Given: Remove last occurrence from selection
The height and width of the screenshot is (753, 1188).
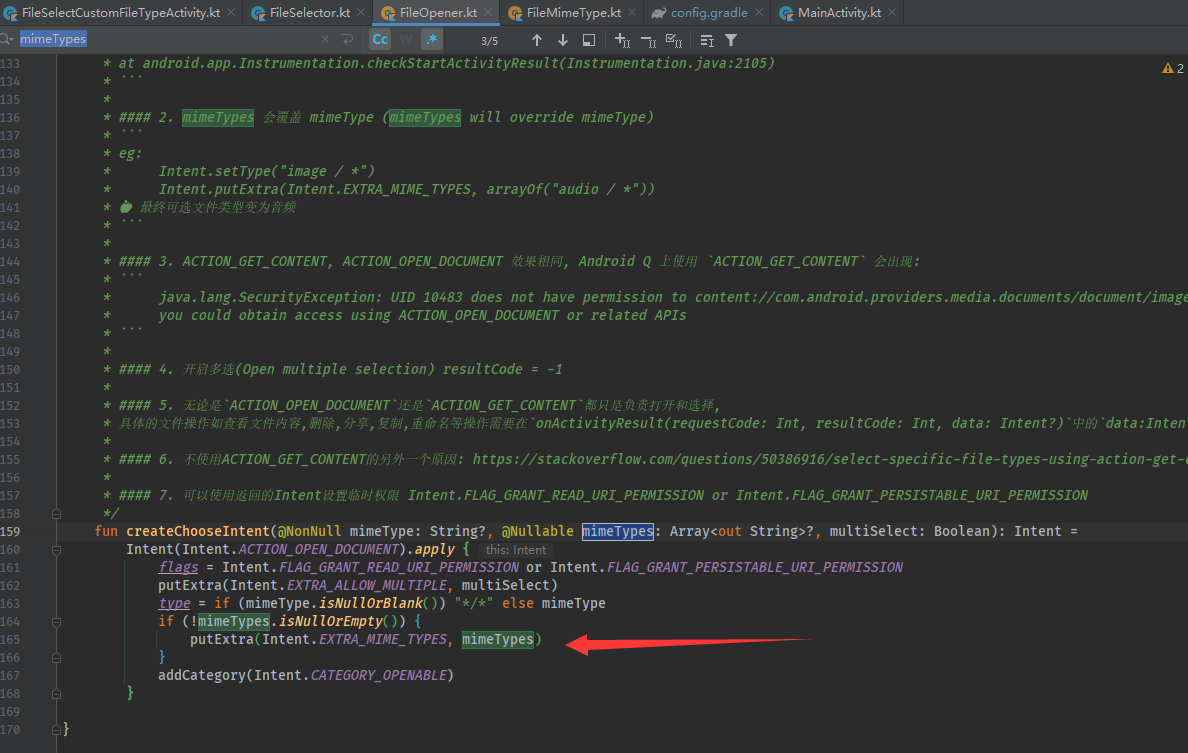Looking at the screenshot, I should click(x=648, y=40).
